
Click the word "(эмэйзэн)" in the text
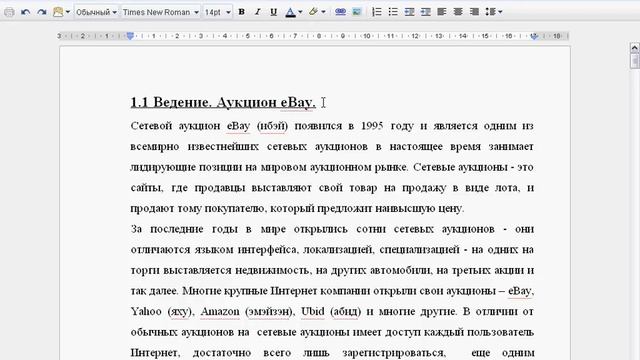[269, 312]
